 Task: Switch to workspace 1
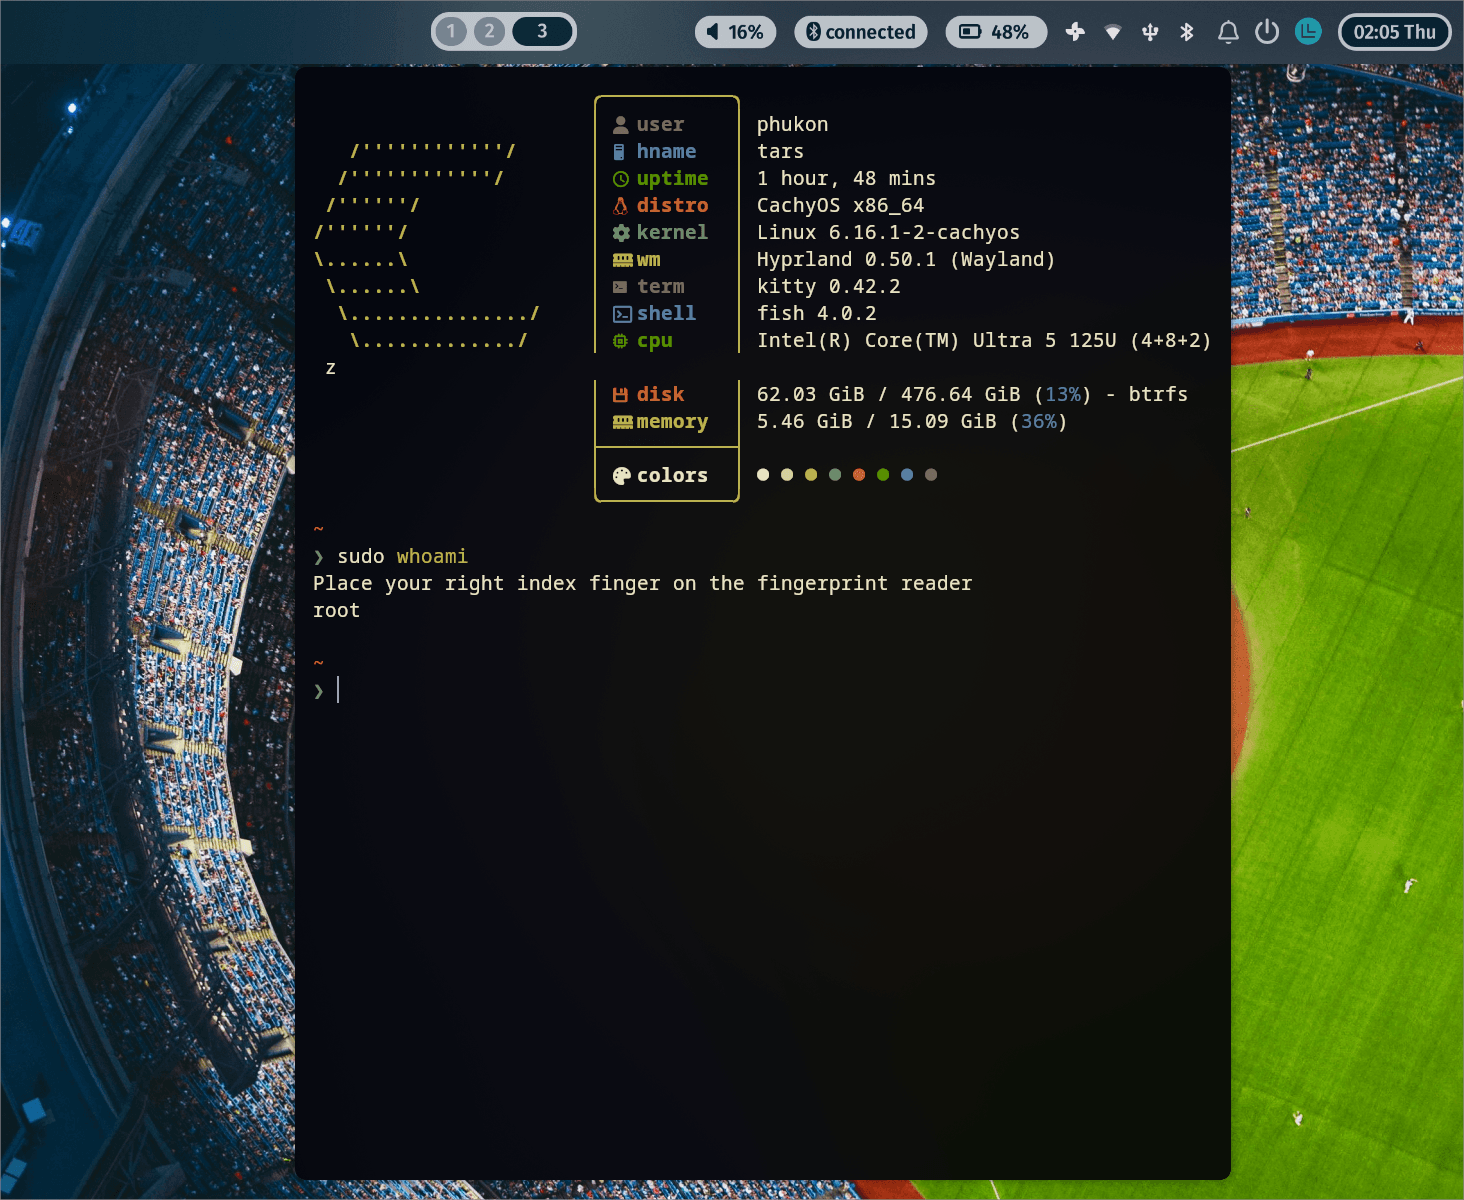(x=451, y=31)
